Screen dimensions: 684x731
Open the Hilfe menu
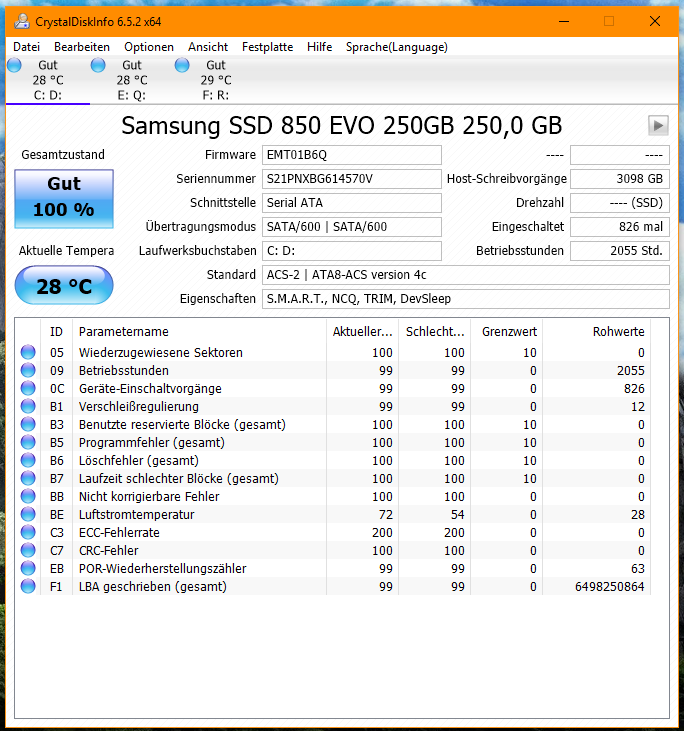[x=319, y=47]
